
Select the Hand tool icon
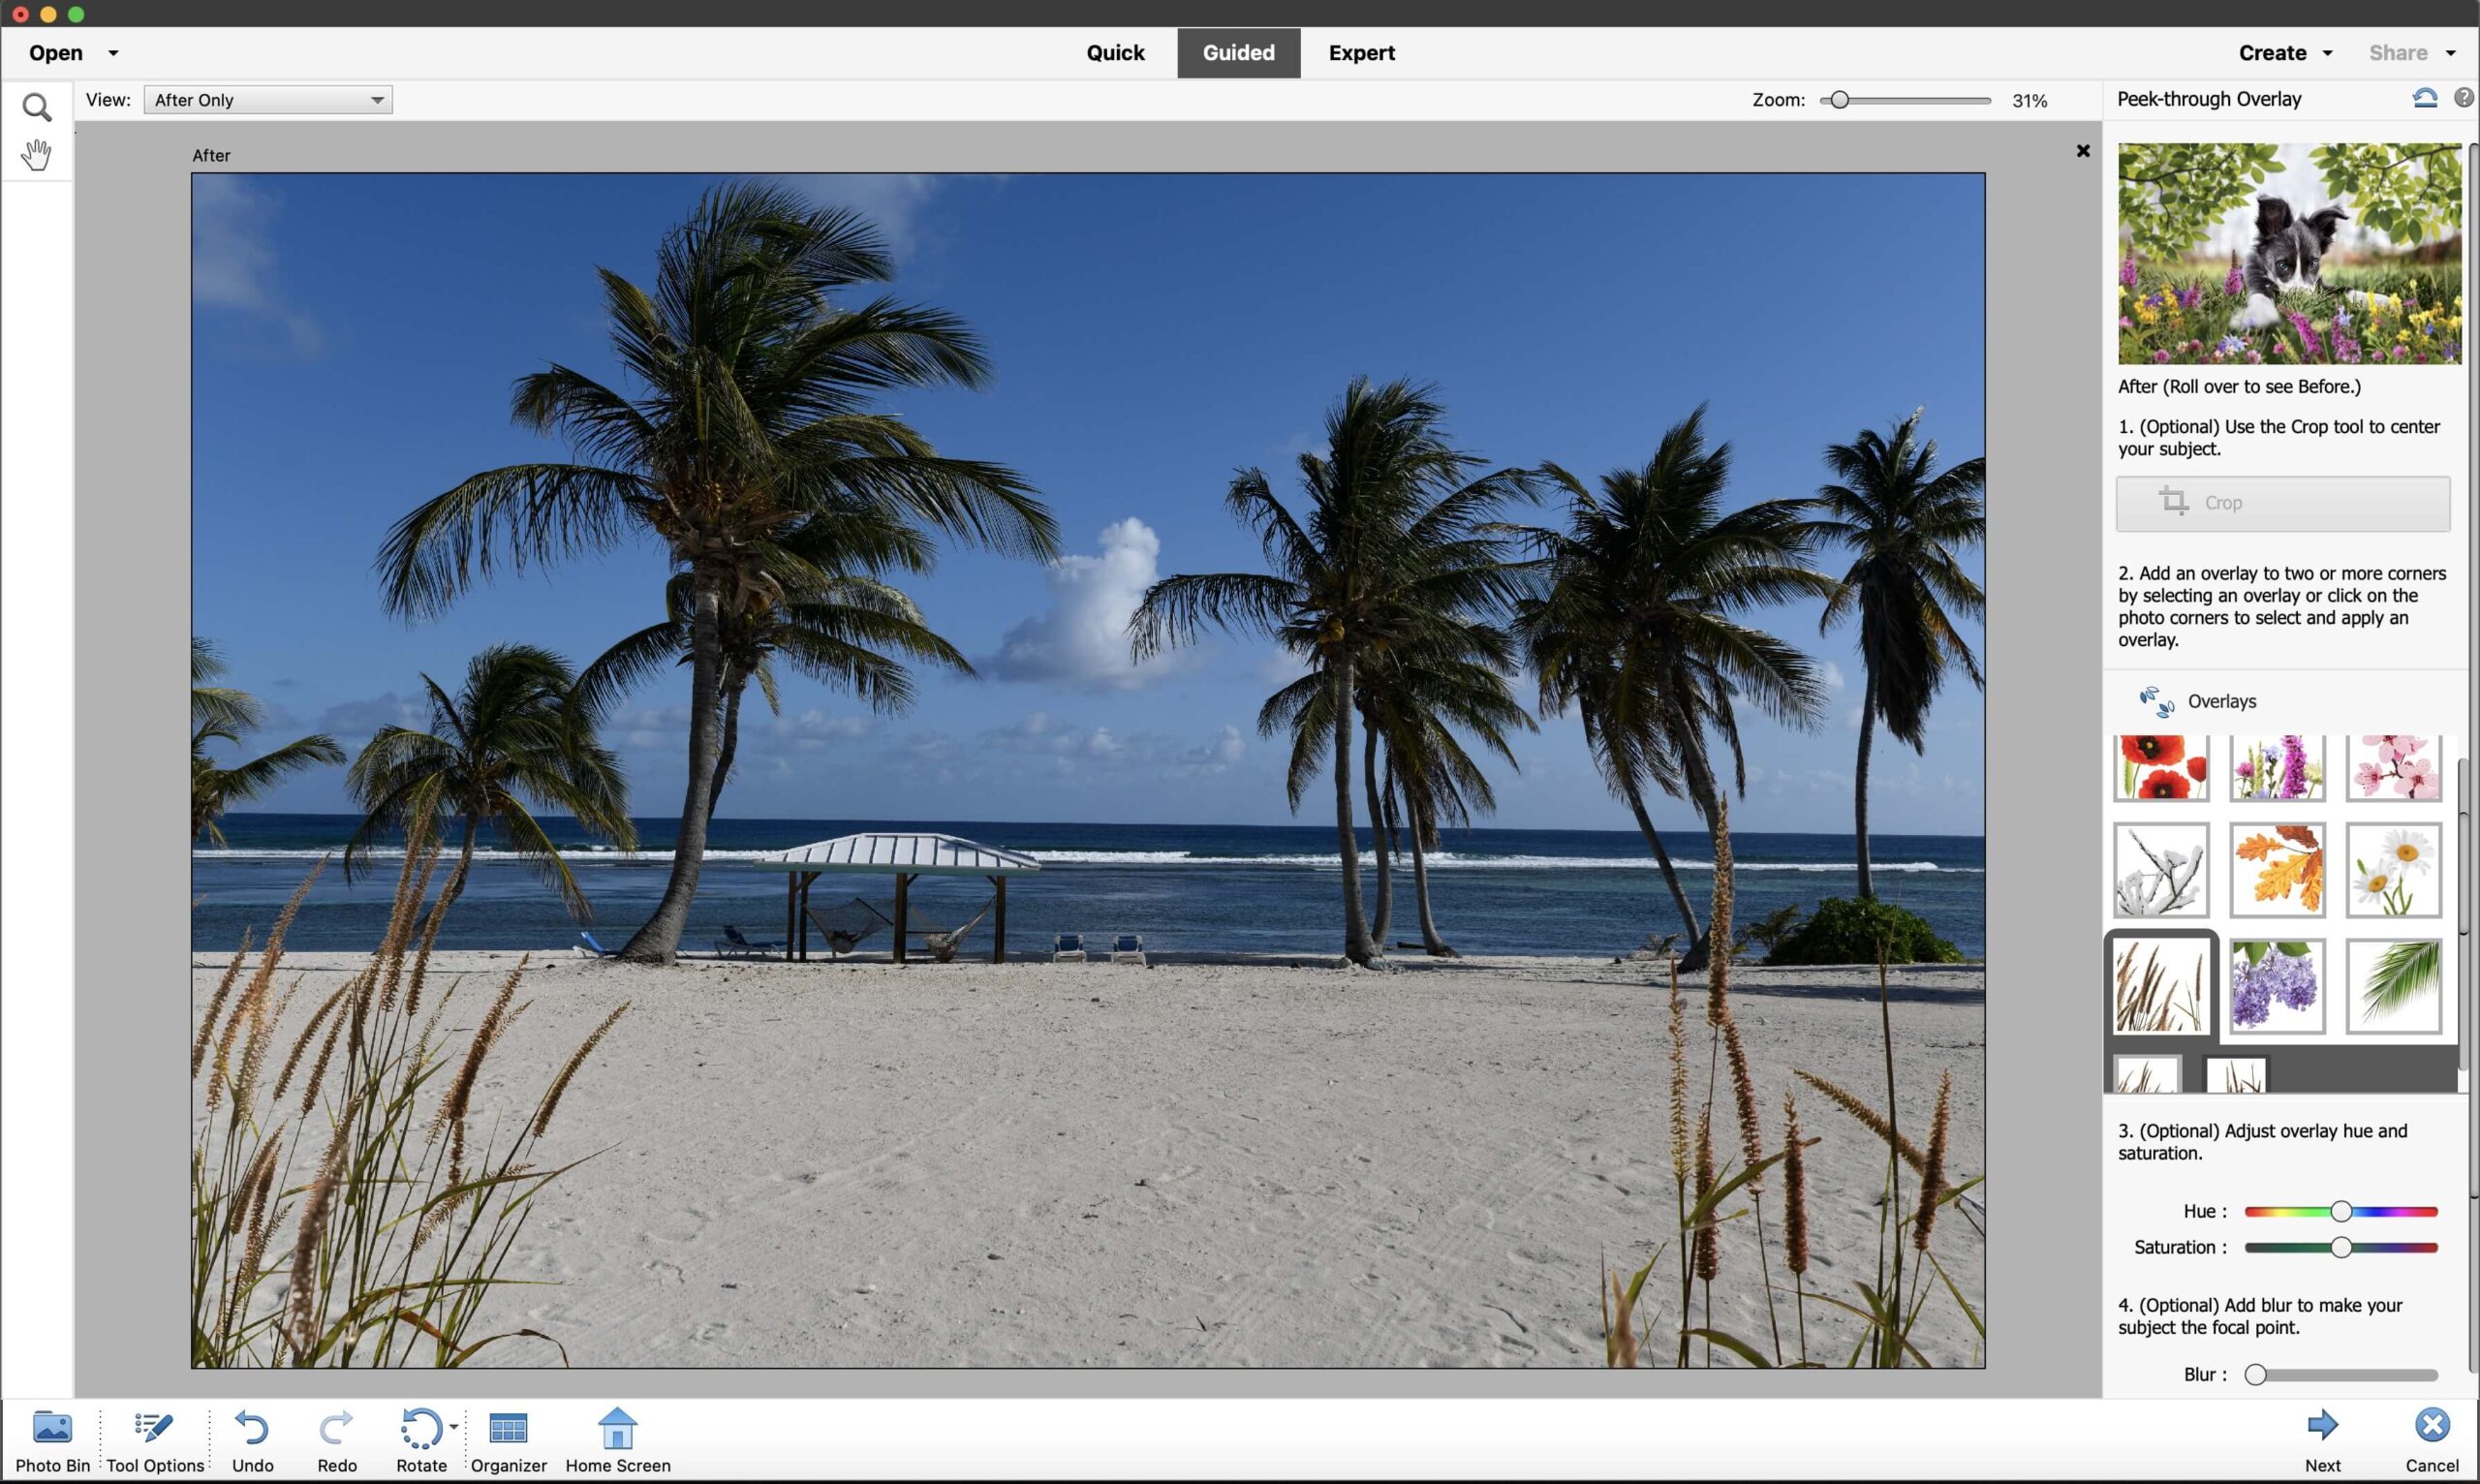pos(35,154)
